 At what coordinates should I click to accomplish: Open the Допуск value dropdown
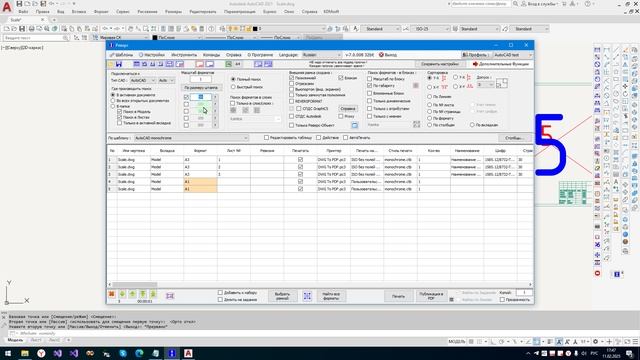pos(485,84)
